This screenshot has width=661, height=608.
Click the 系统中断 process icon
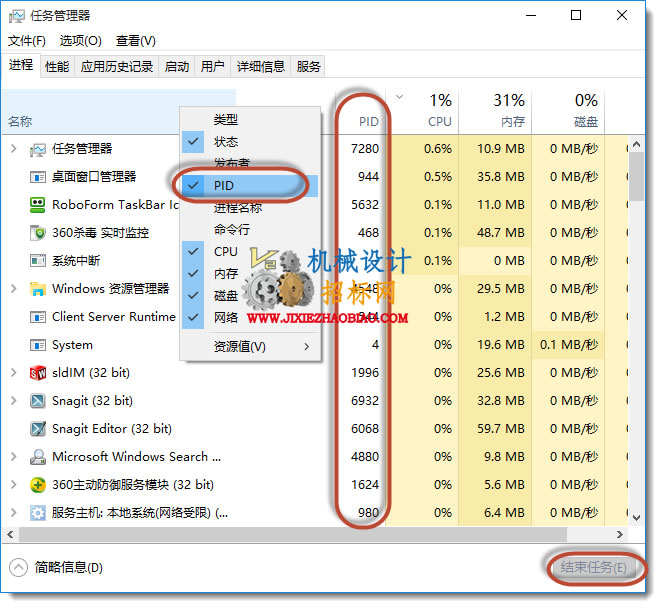[x=38, y=261]
